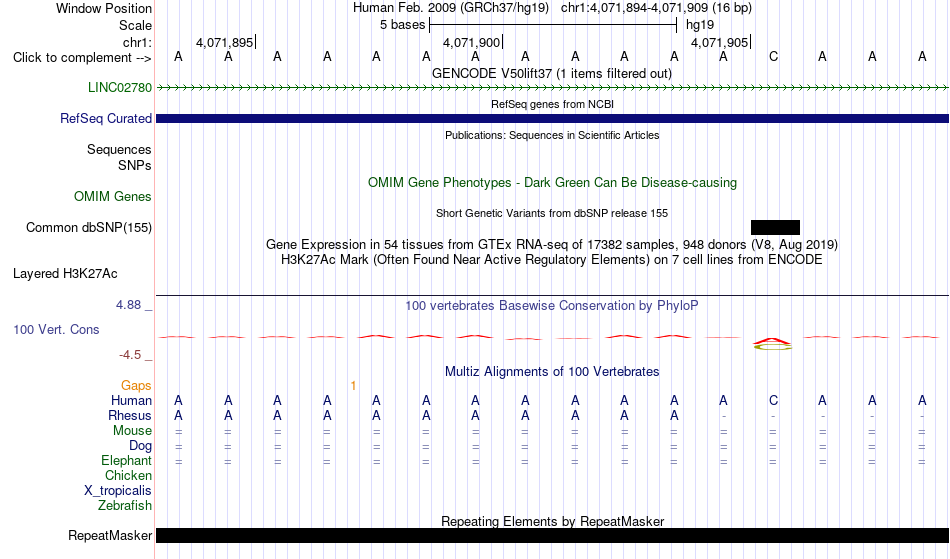This screenshot has height=559, width=950.
Task: Click 'Publications: Sequences in Scientific Articles' title
Action: [x=552, y=135]
